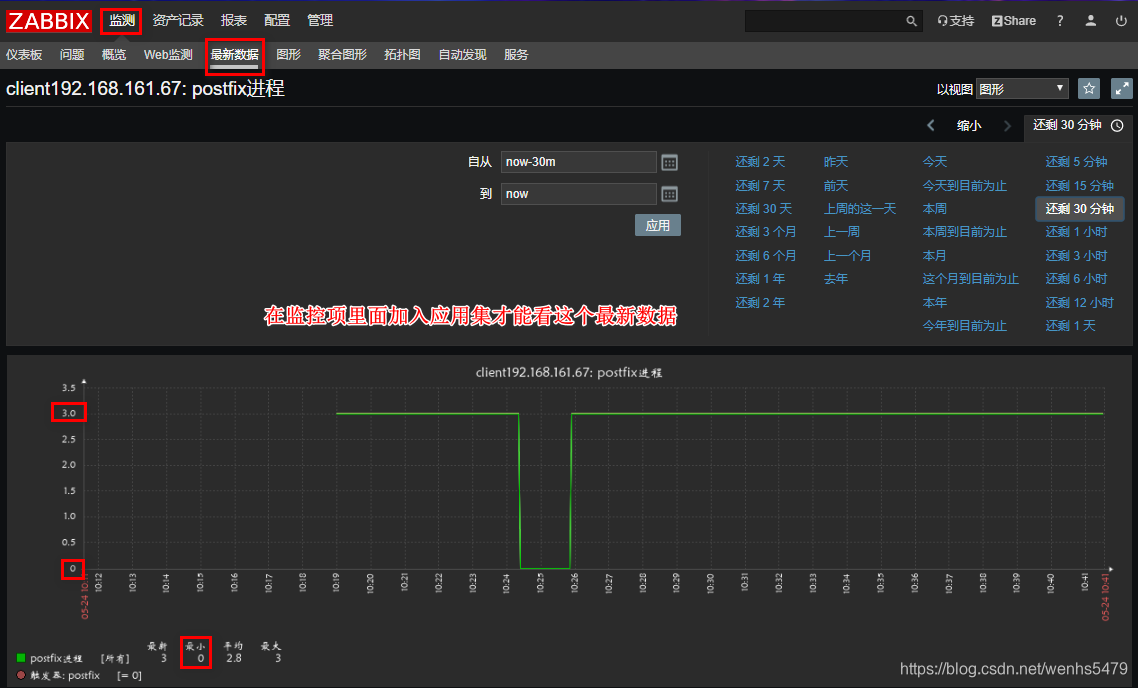Select 还剩 1 天 time range
1138x688 pixels.
pyautogui.click(x=1071, y=326)
